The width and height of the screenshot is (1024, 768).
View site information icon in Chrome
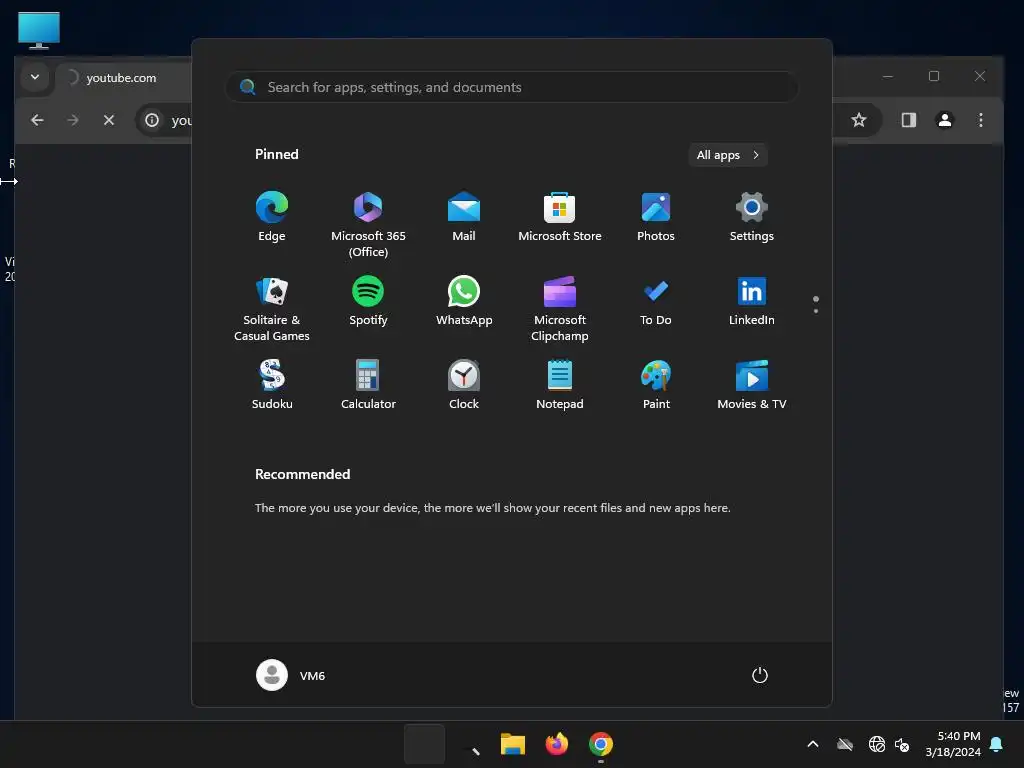152,120
